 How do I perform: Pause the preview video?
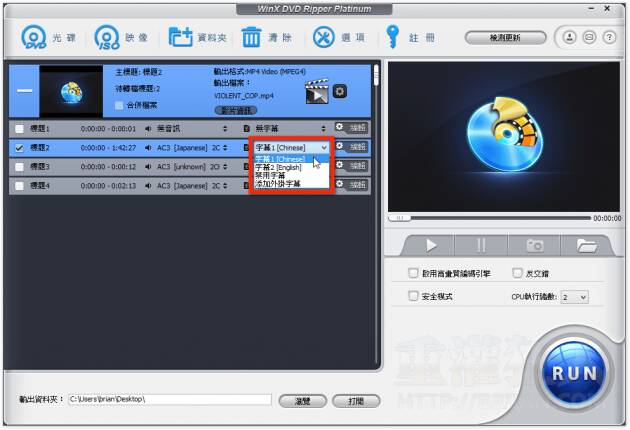[x=481, y=245]
